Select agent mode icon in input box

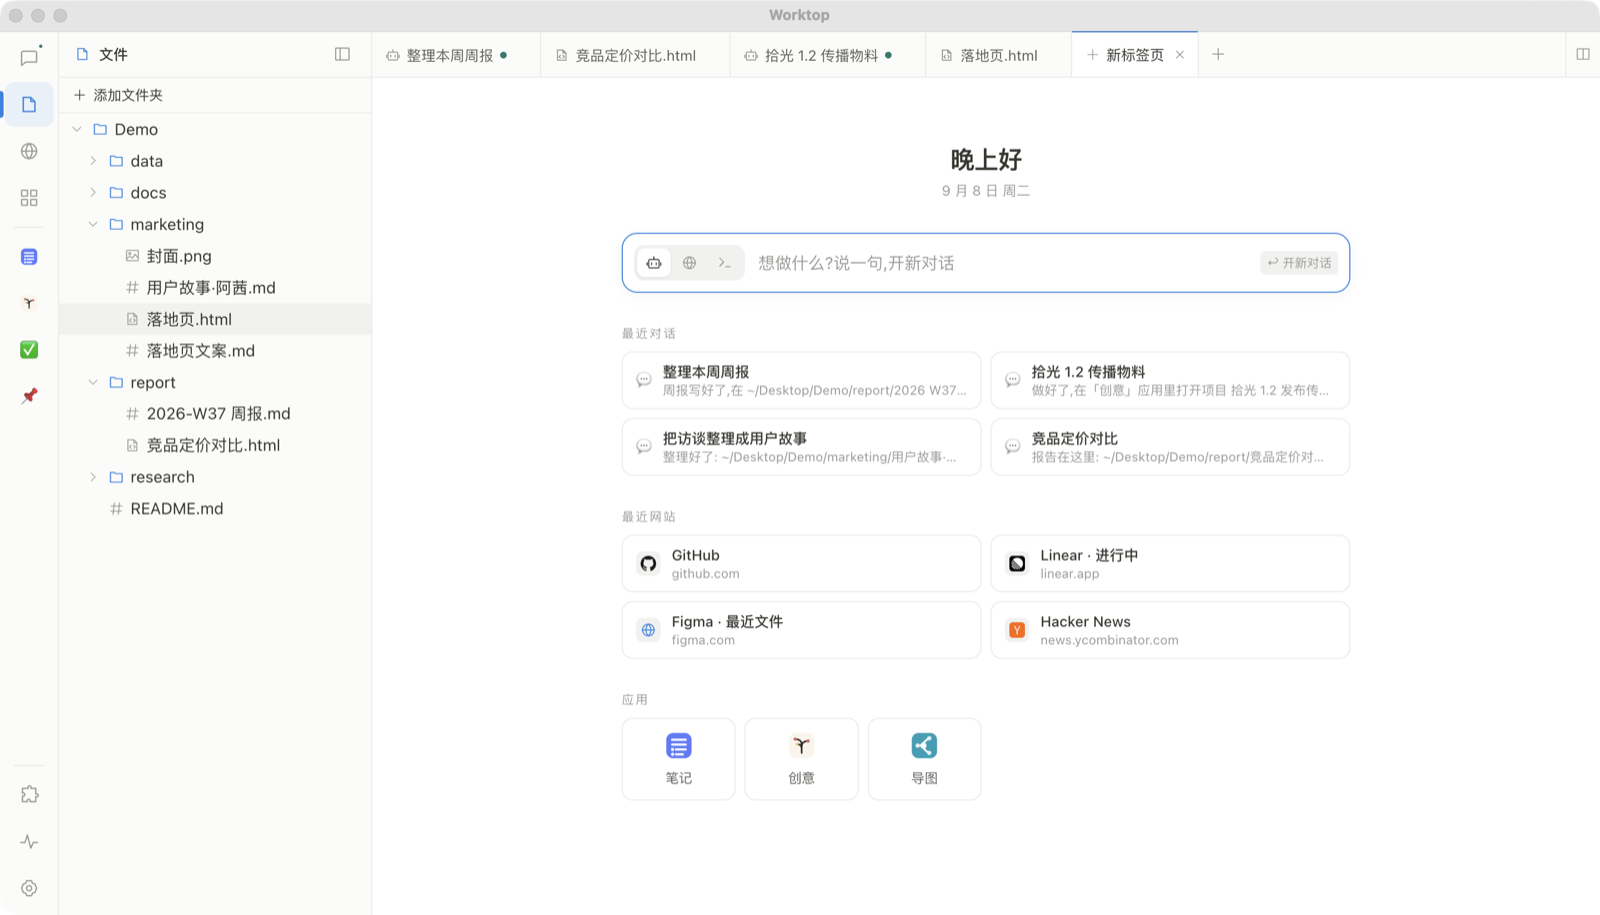click(x=654, y=263)
